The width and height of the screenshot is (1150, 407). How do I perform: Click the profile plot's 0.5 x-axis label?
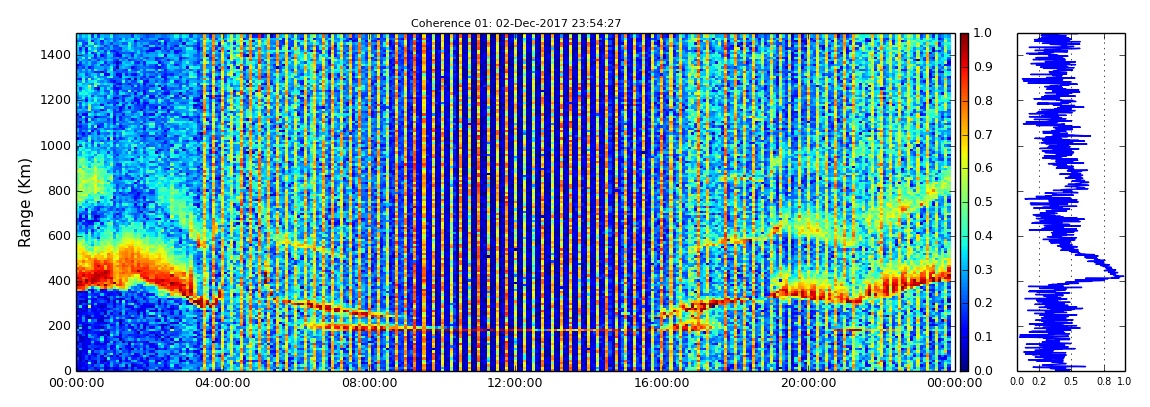[1072, 382]
